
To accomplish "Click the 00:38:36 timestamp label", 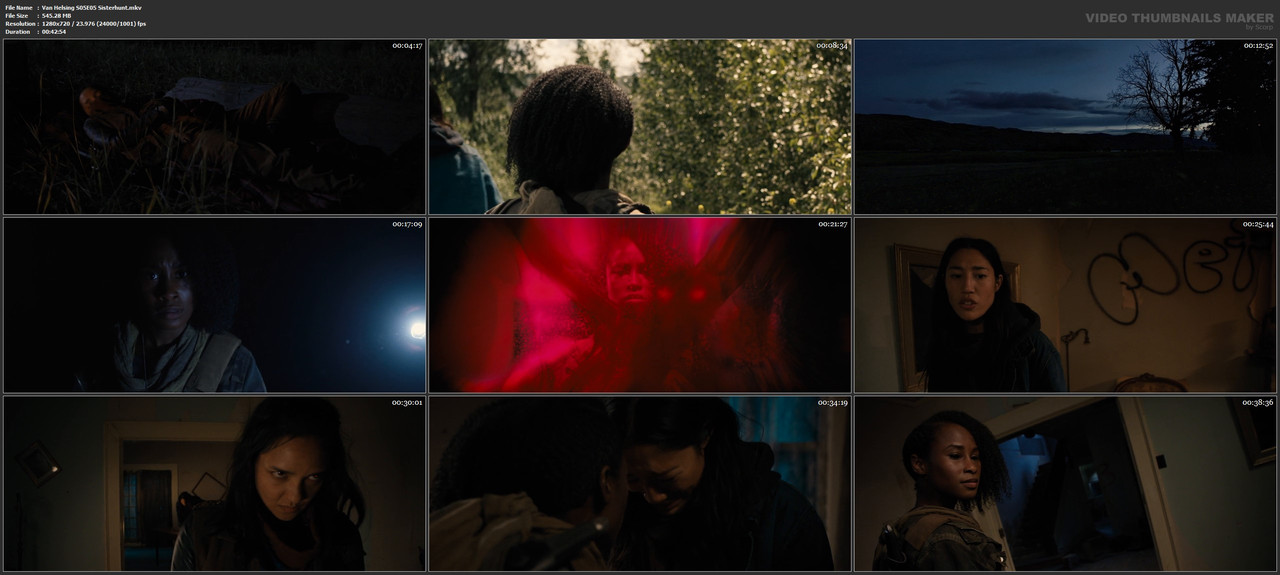I will pos(1257,403).
